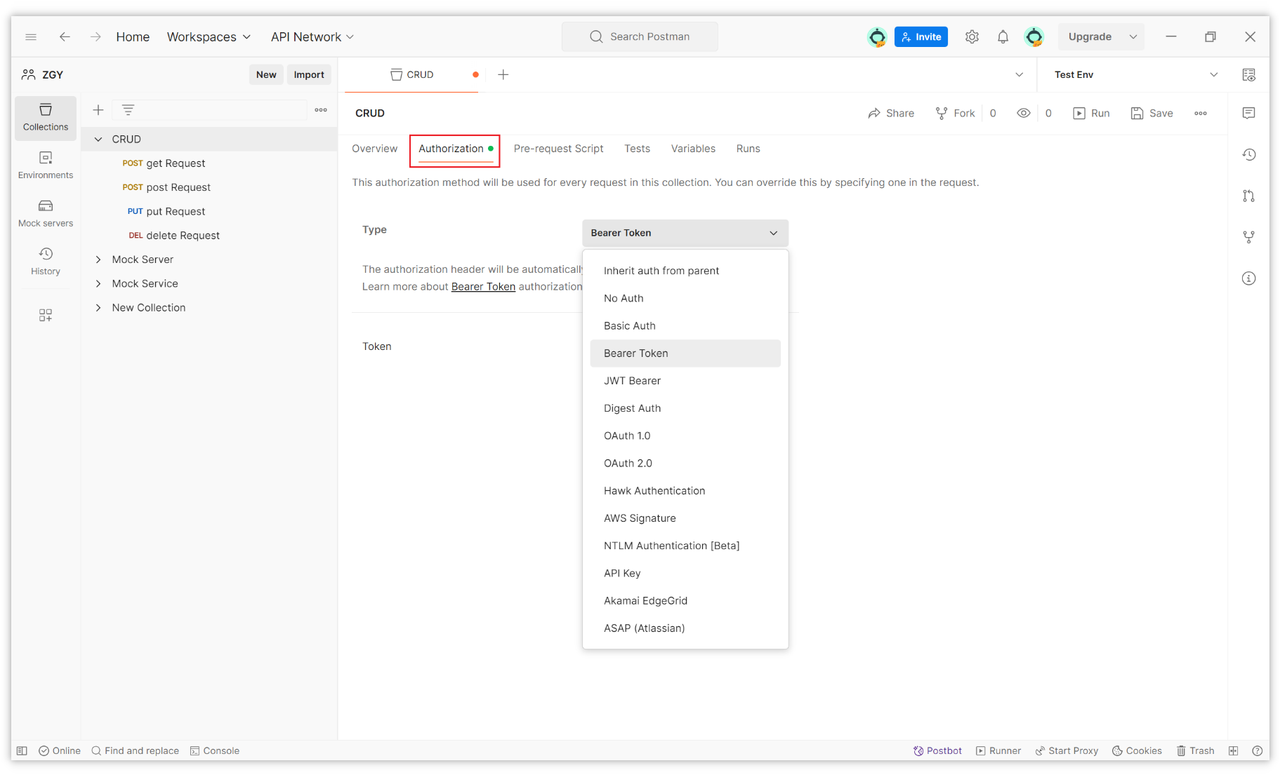Click the New button
Screen dimensions: 1280x775
pyautogui.click(x=266, y=75)
